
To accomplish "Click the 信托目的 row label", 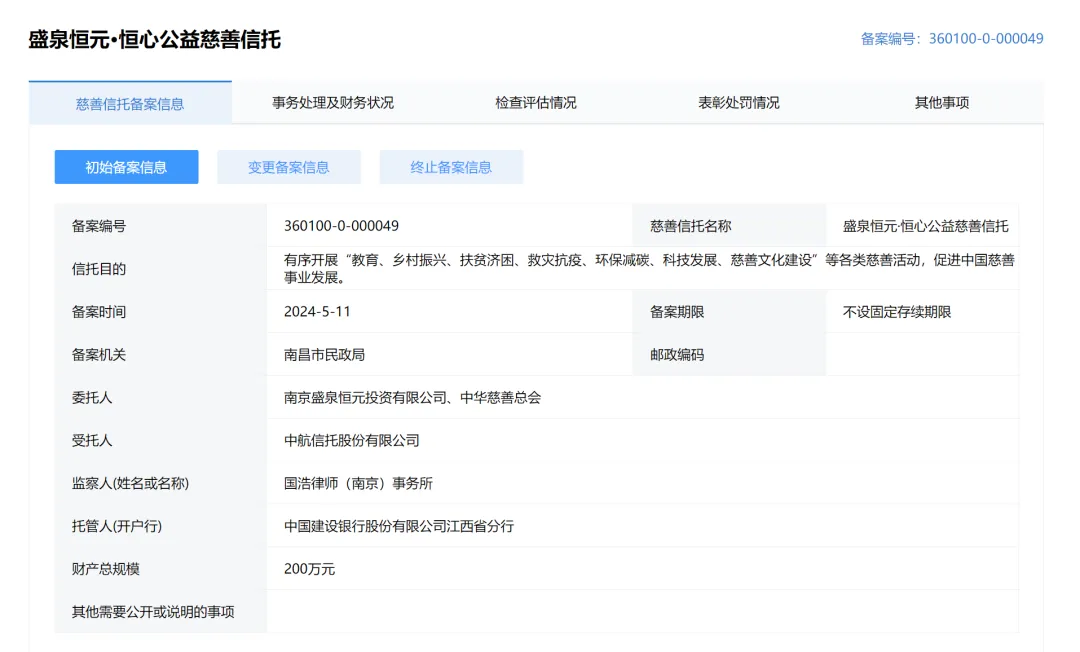I will click(98, 269).
